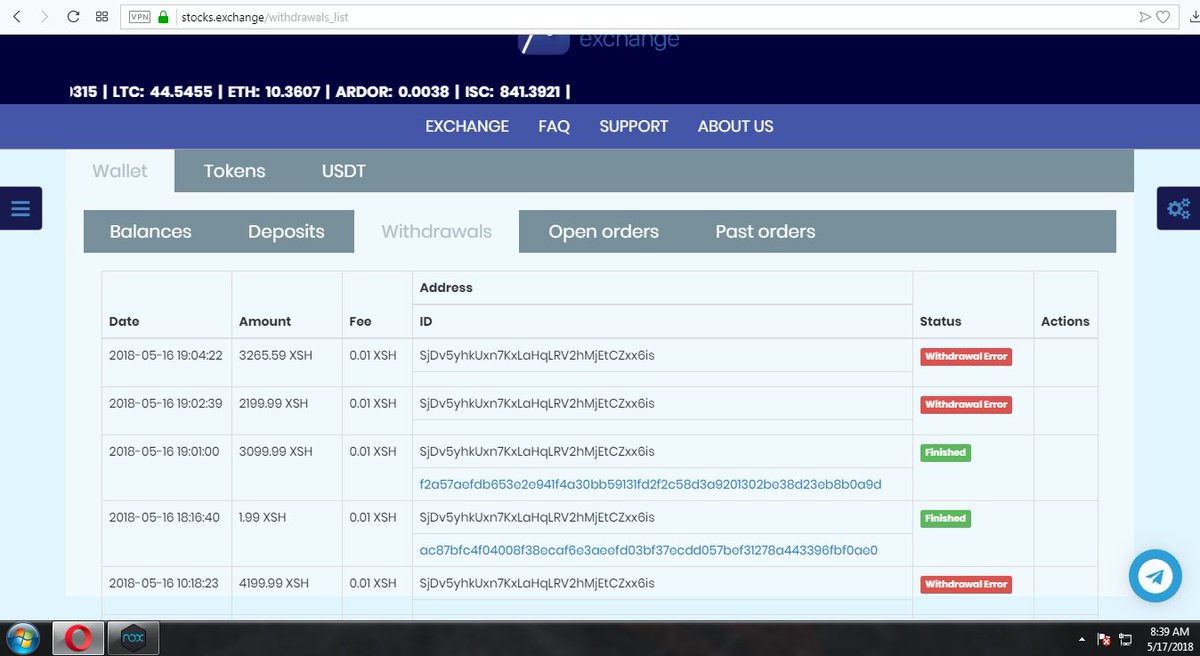The height and width of the screenshot is (656, 1200).
Task: Click amount 1.99 XSH
Action: pyautogui.click(x=263, y=518)
